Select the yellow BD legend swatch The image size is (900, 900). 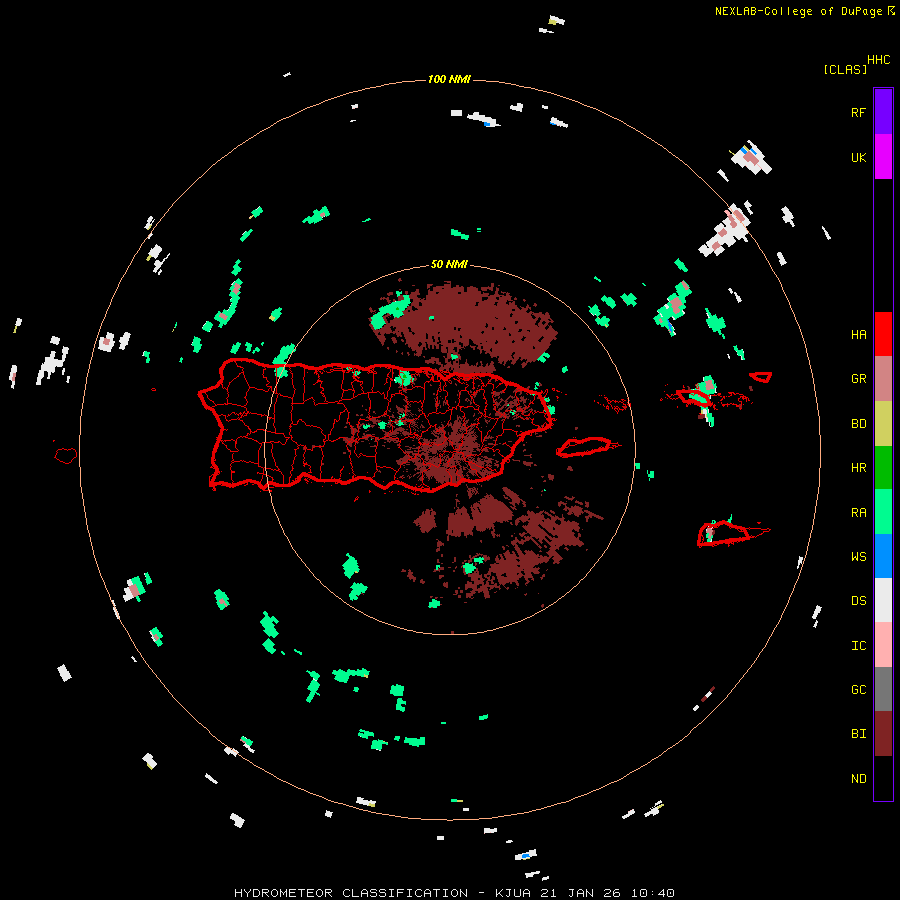[883, 424]
